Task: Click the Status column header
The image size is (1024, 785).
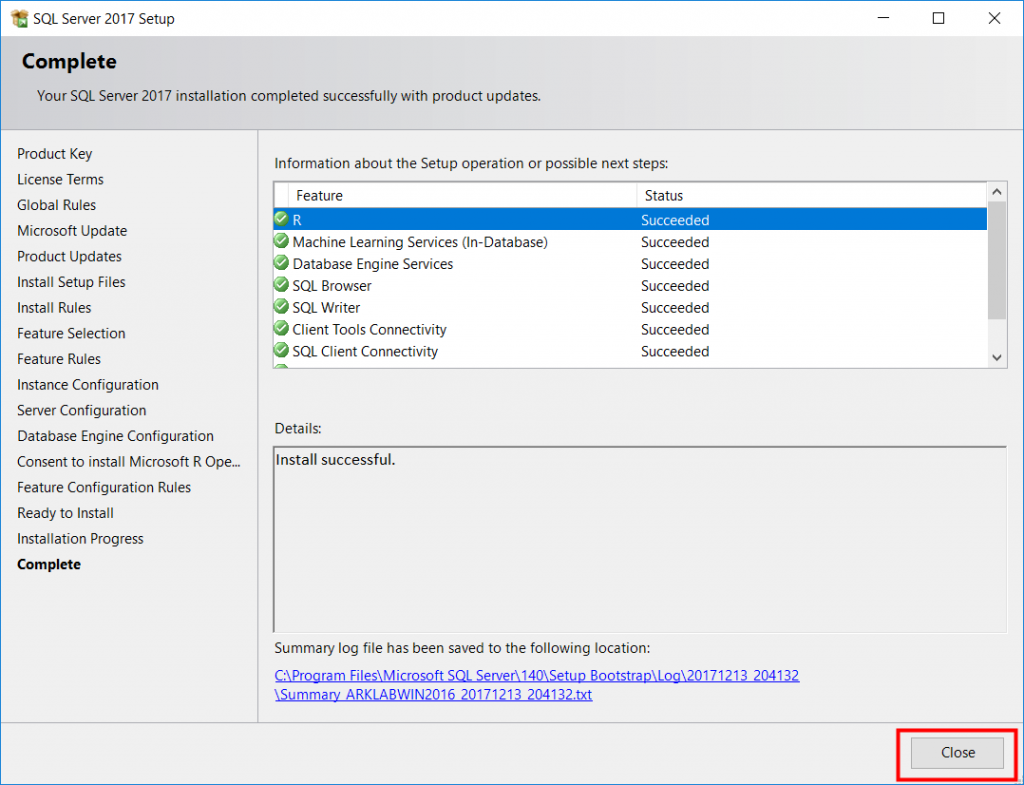Action: [x=812, y=195]
